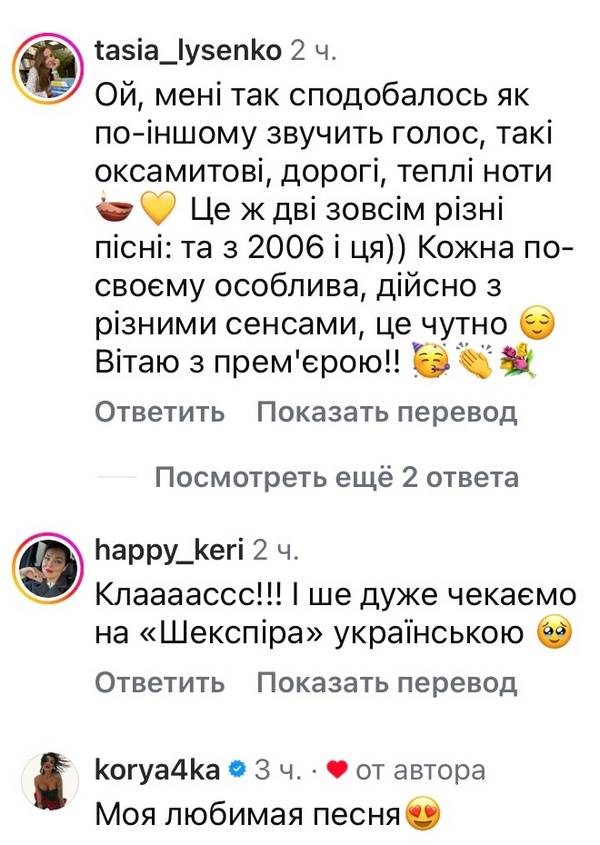The image size is (600, 845).
Task: Click the korya4ka username
Action: point(156,770)
